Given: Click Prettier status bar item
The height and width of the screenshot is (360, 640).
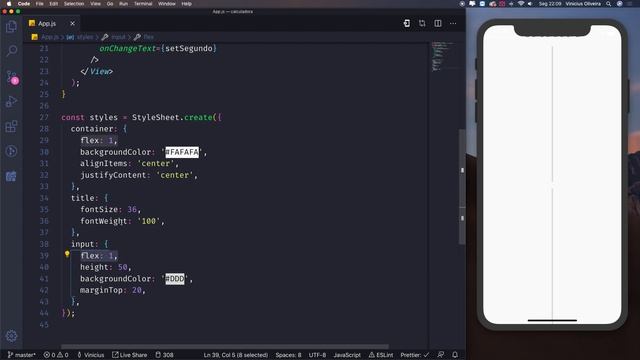Looking at the screenshot, I should (x=415, y=355).
